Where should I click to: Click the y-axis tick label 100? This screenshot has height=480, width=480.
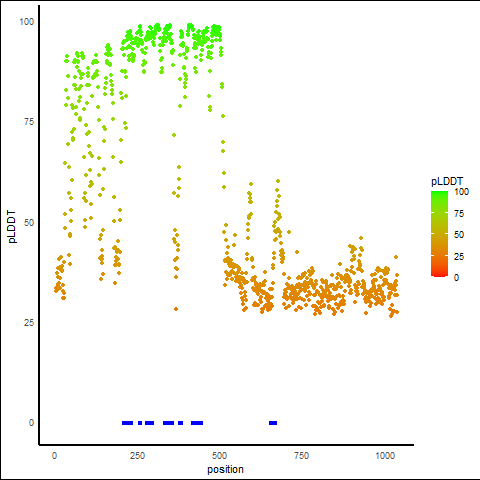(27, 22)
